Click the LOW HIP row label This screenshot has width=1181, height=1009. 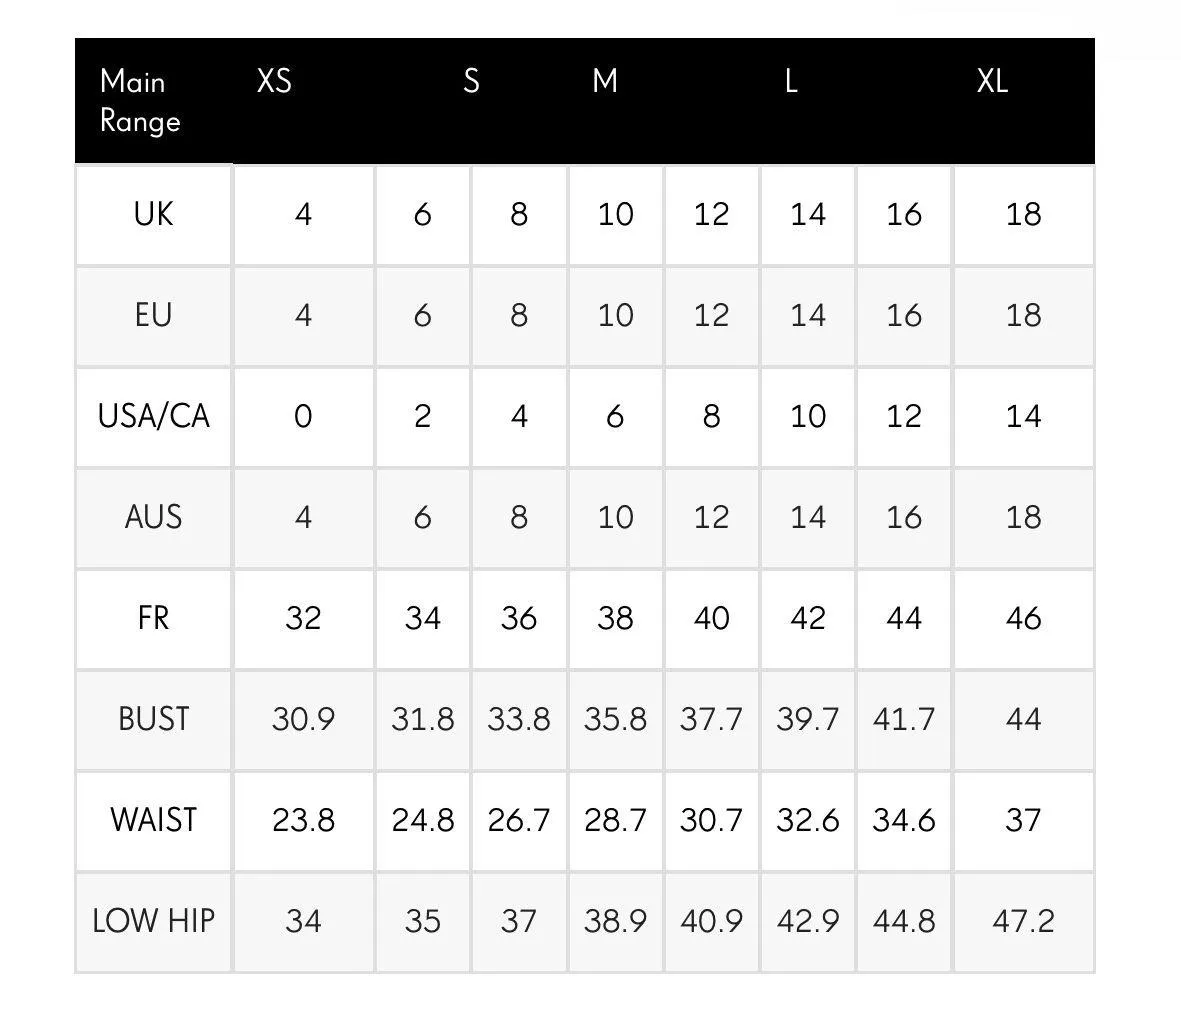(153, 921)
